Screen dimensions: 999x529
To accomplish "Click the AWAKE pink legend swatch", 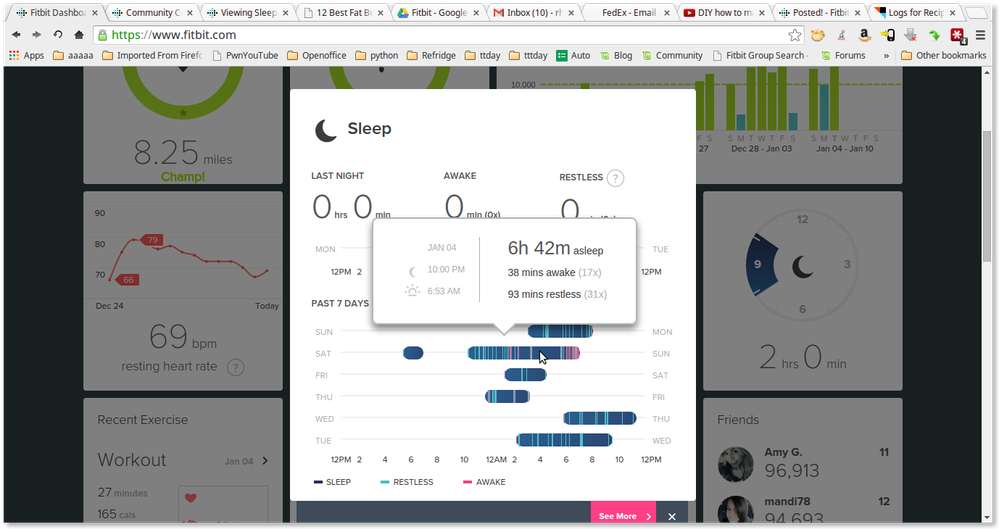I will coord(468,482).
